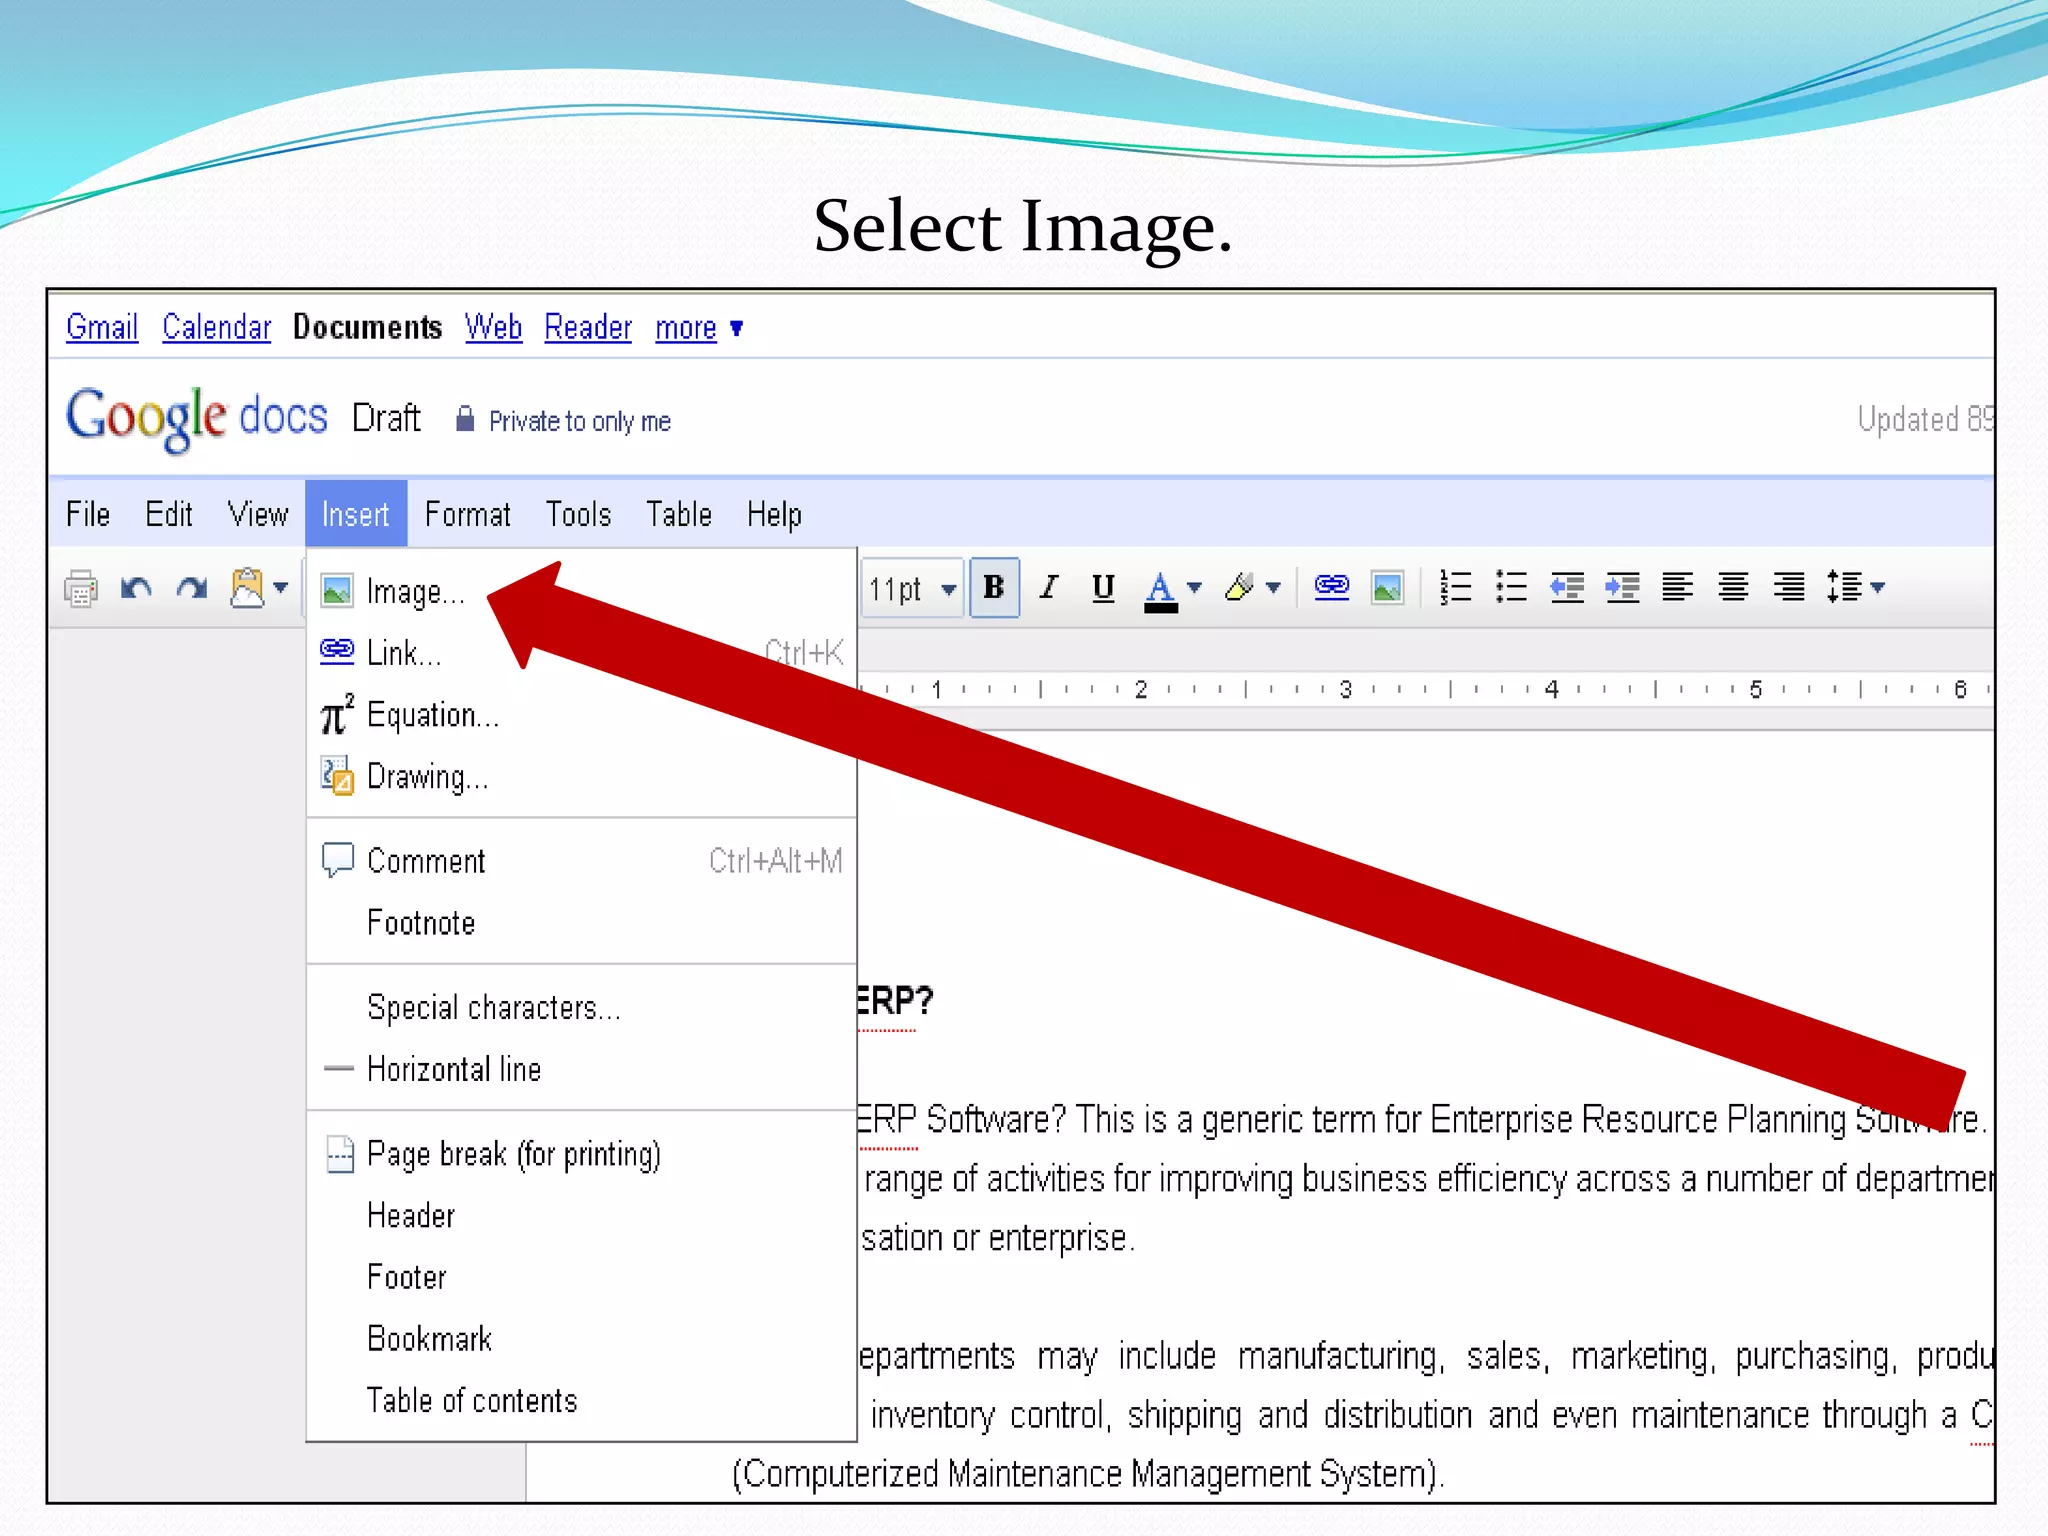Expand the highlight color dropdown arrow

click(1273, 588)
